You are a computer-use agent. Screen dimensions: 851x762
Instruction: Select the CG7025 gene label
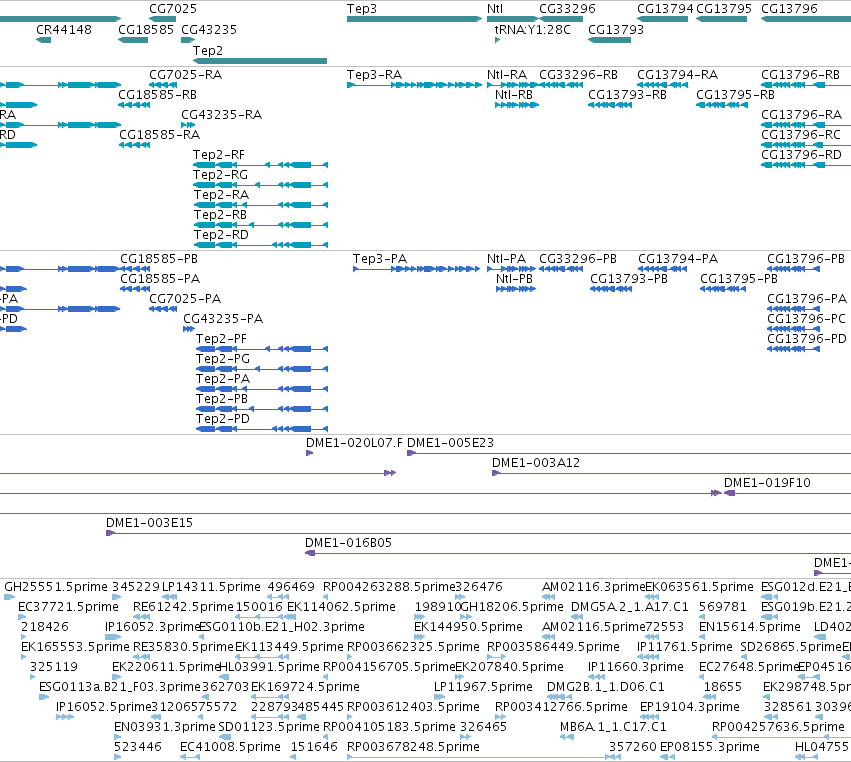click(173, 9)
